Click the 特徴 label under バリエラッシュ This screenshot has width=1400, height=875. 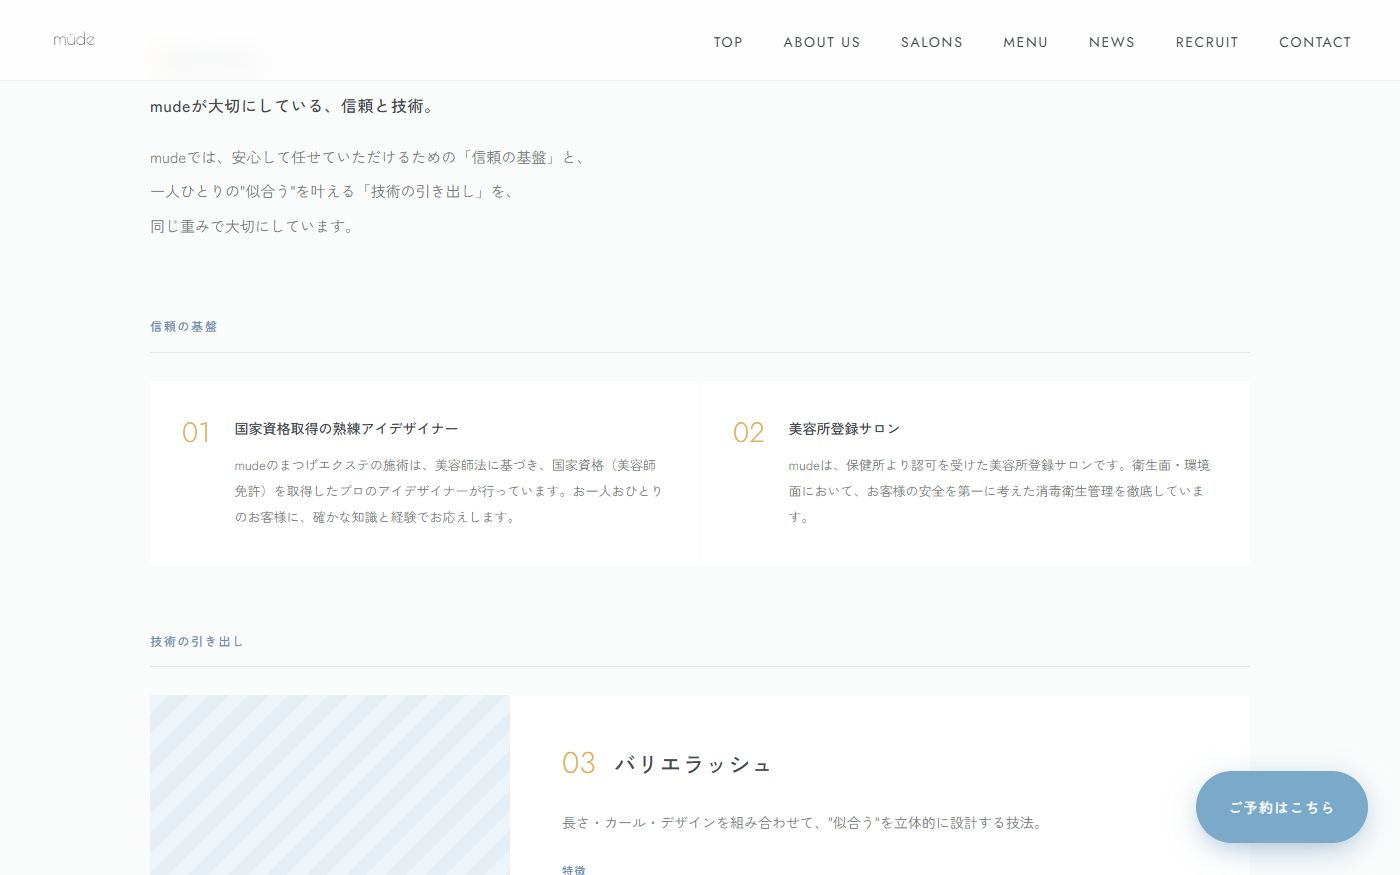click(574, 869)
